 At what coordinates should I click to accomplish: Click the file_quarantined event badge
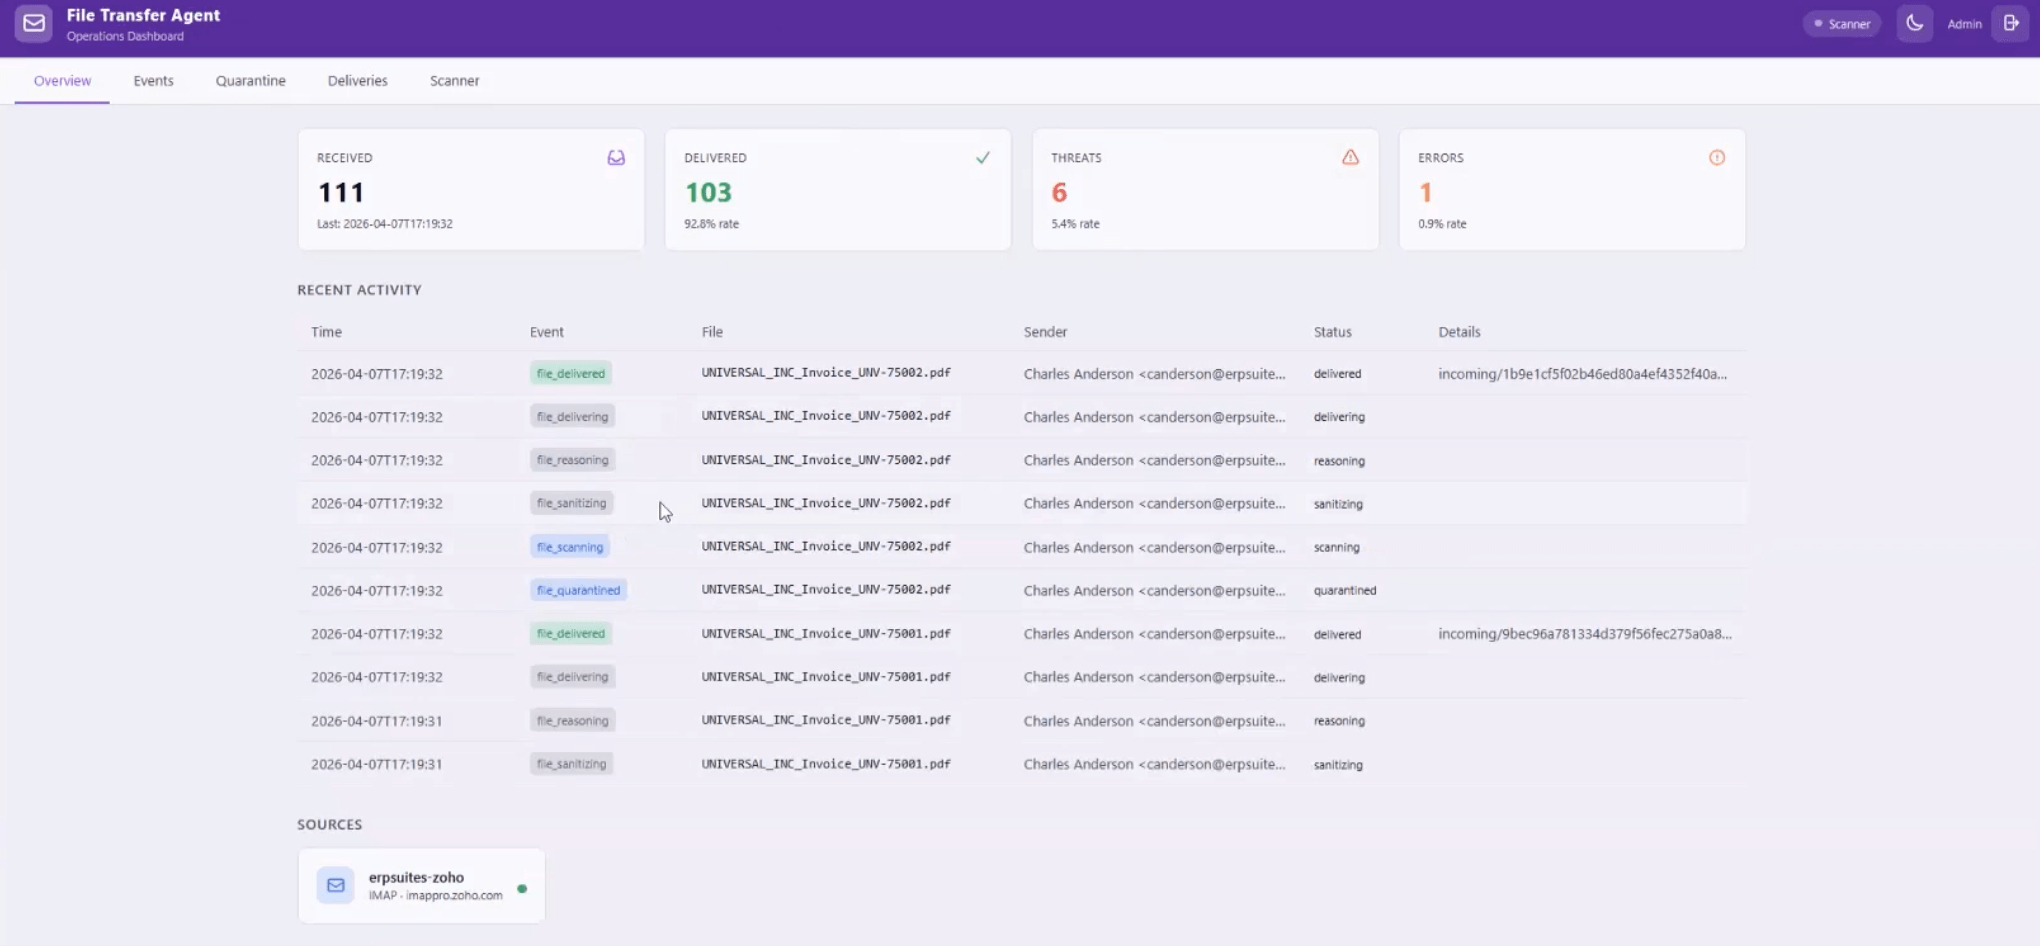(578, 590)
